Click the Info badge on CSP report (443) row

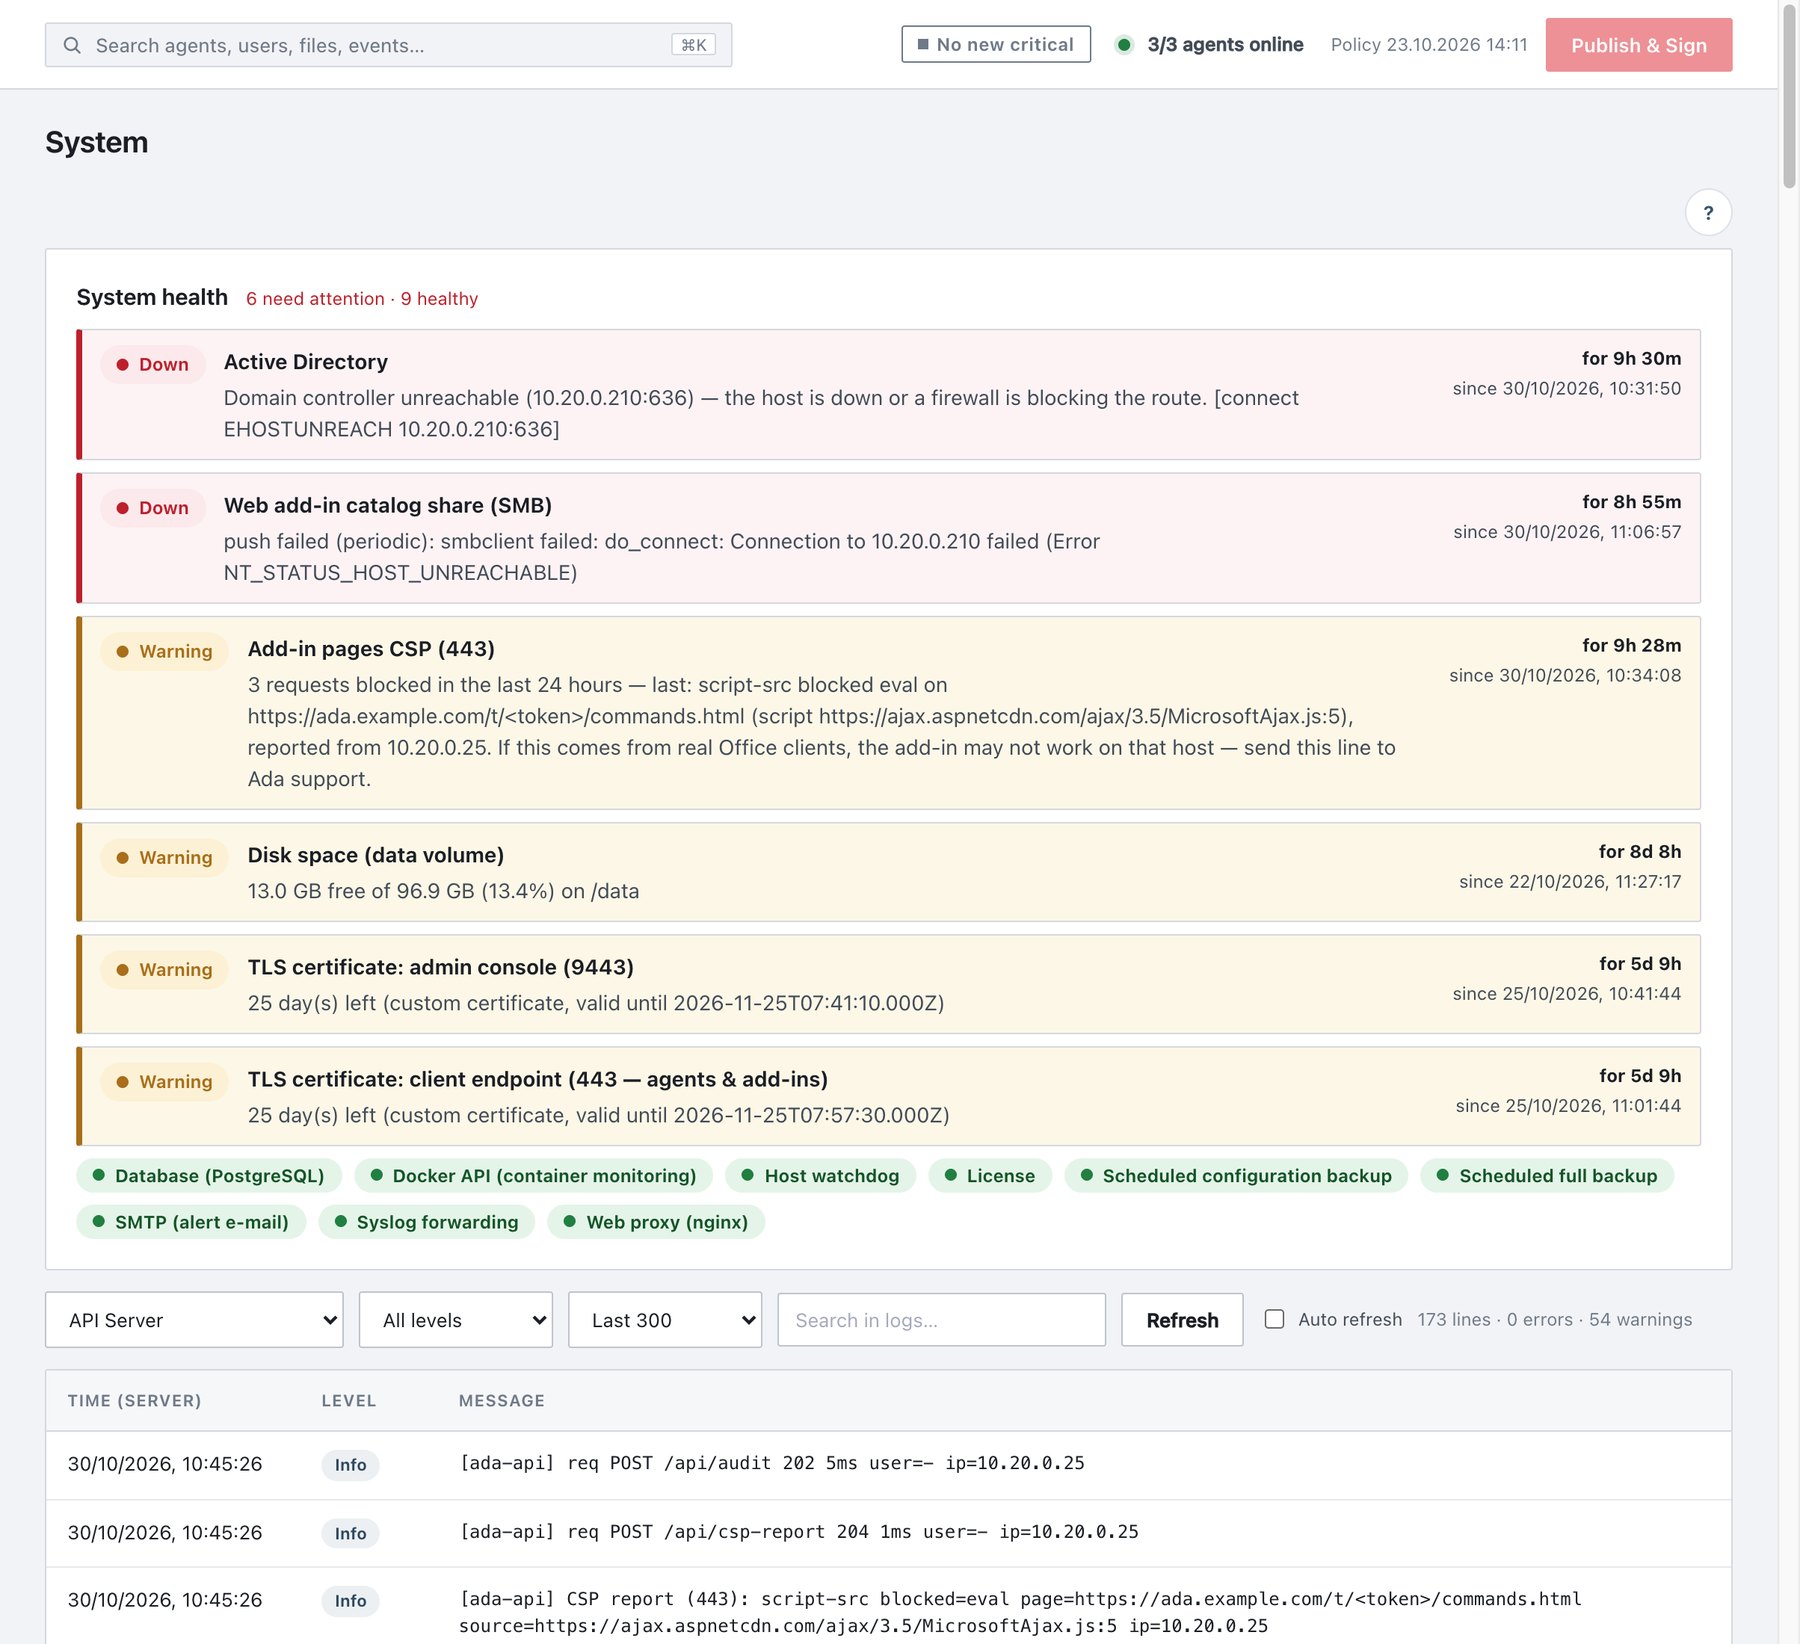(x=350, y=1601)
